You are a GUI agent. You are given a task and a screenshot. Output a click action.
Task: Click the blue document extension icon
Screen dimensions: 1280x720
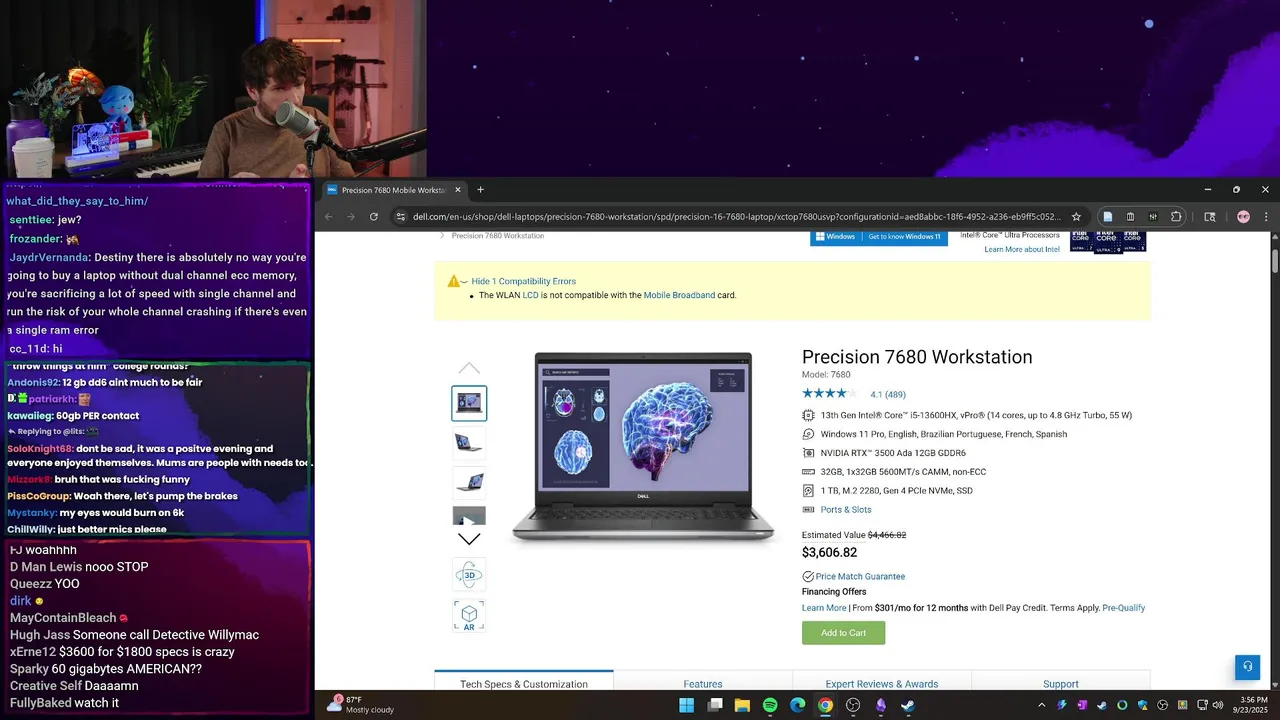[1107, 217]
